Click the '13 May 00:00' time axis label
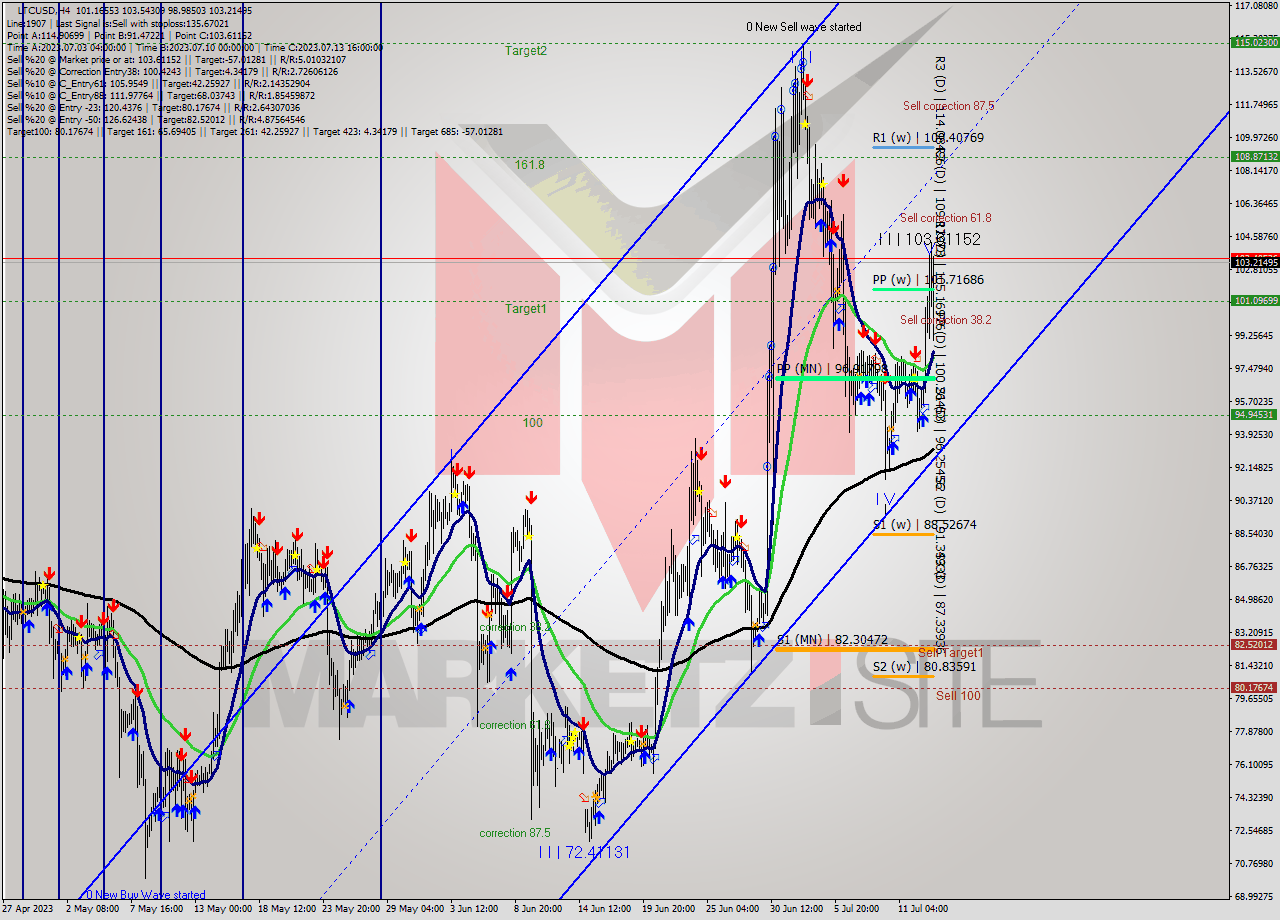 coord(223,909)
